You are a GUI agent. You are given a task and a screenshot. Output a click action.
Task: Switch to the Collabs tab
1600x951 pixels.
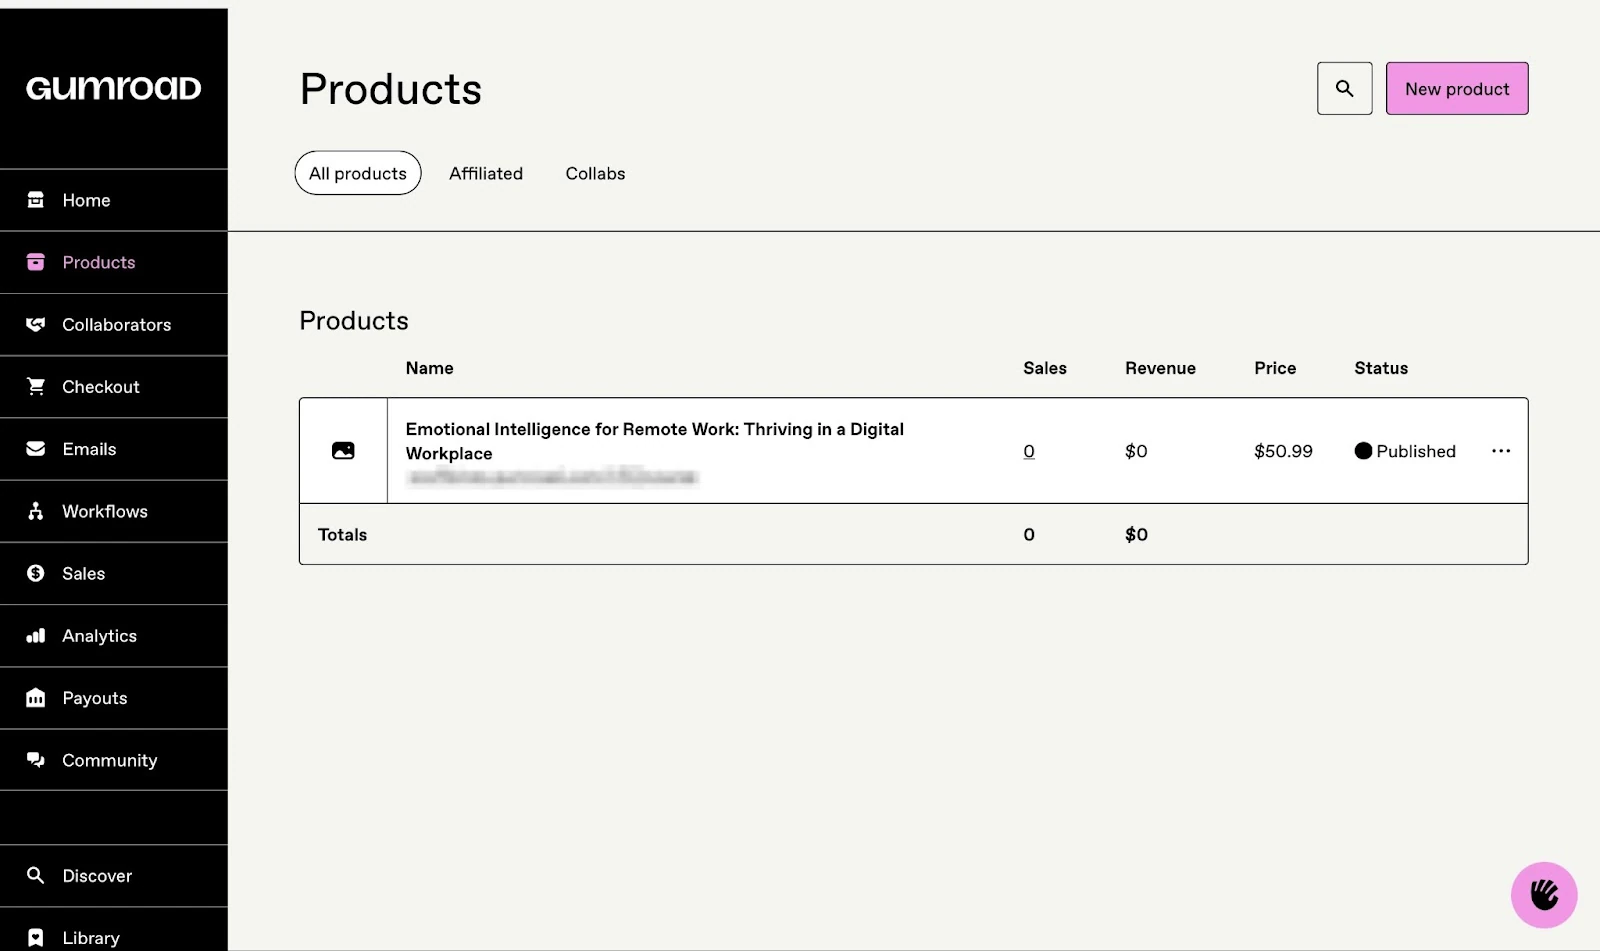(595, 173)
